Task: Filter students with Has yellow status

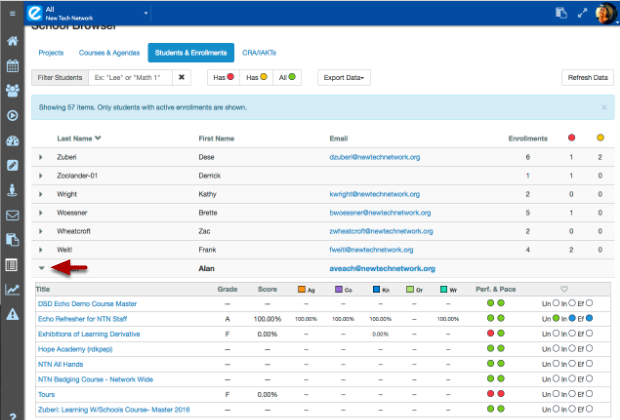Action: pos(256,78)
